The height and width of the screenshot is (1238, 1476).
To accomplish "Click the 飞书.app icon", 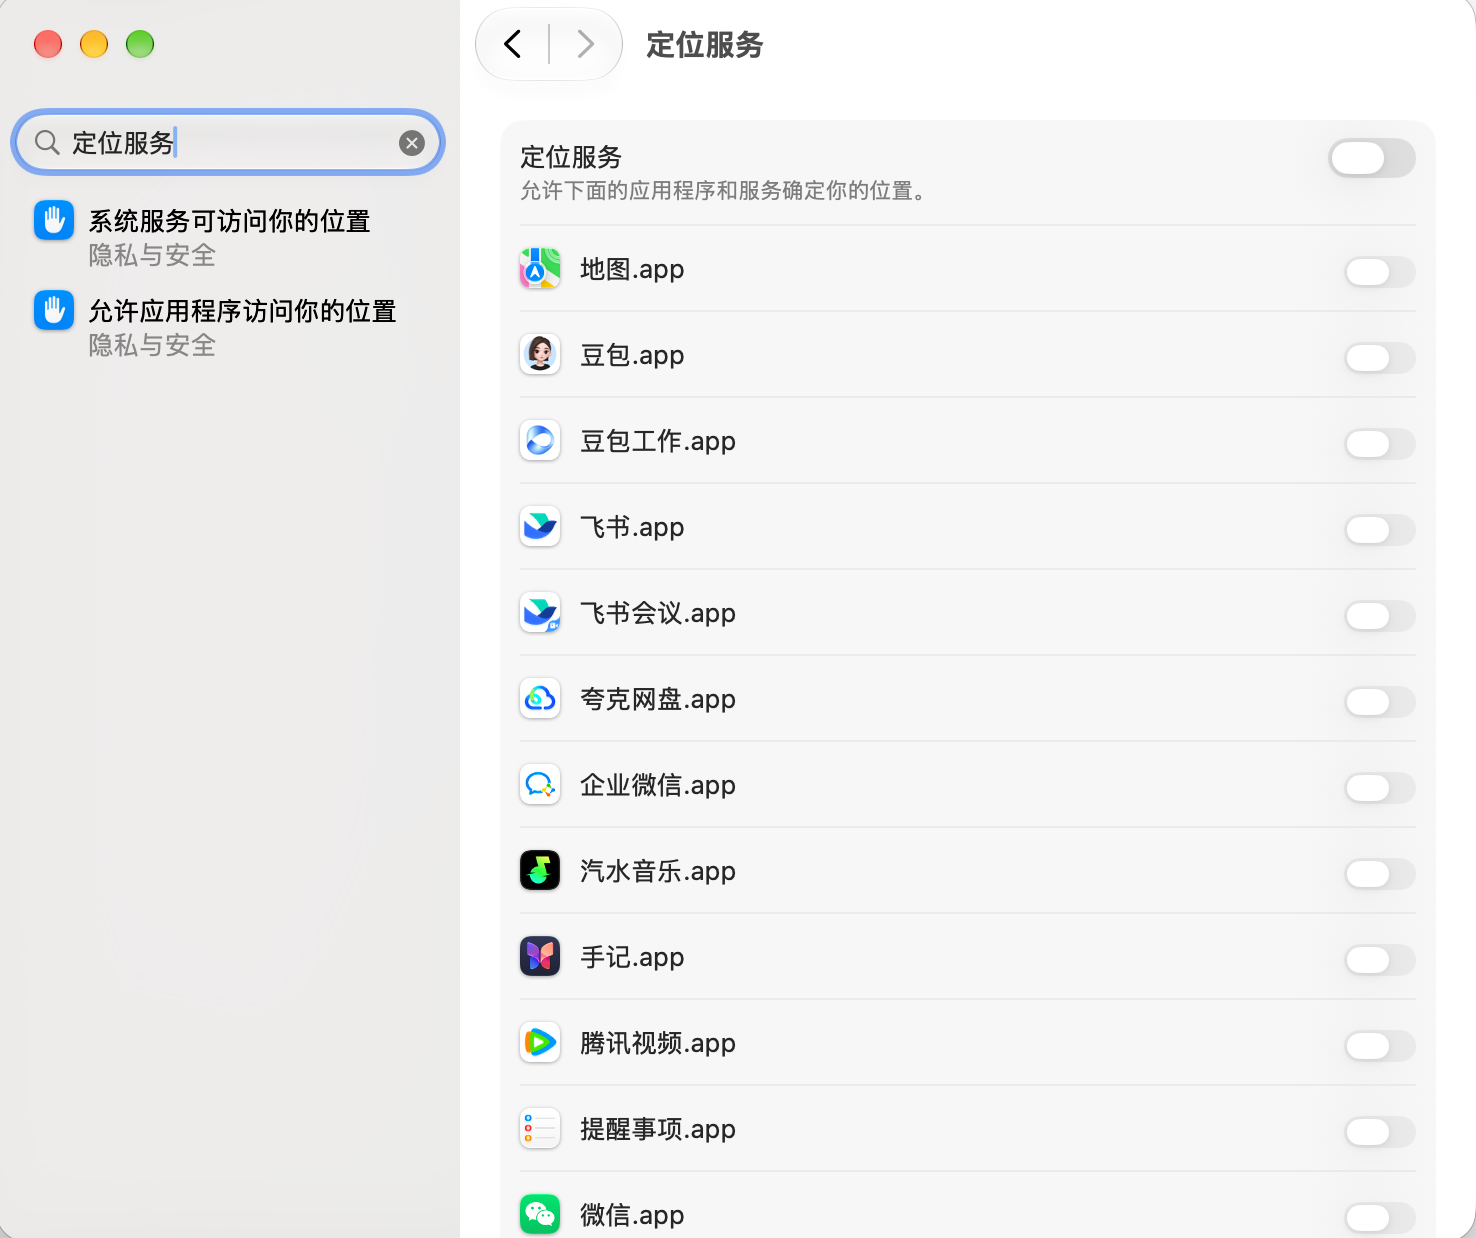I will point(540,527).
